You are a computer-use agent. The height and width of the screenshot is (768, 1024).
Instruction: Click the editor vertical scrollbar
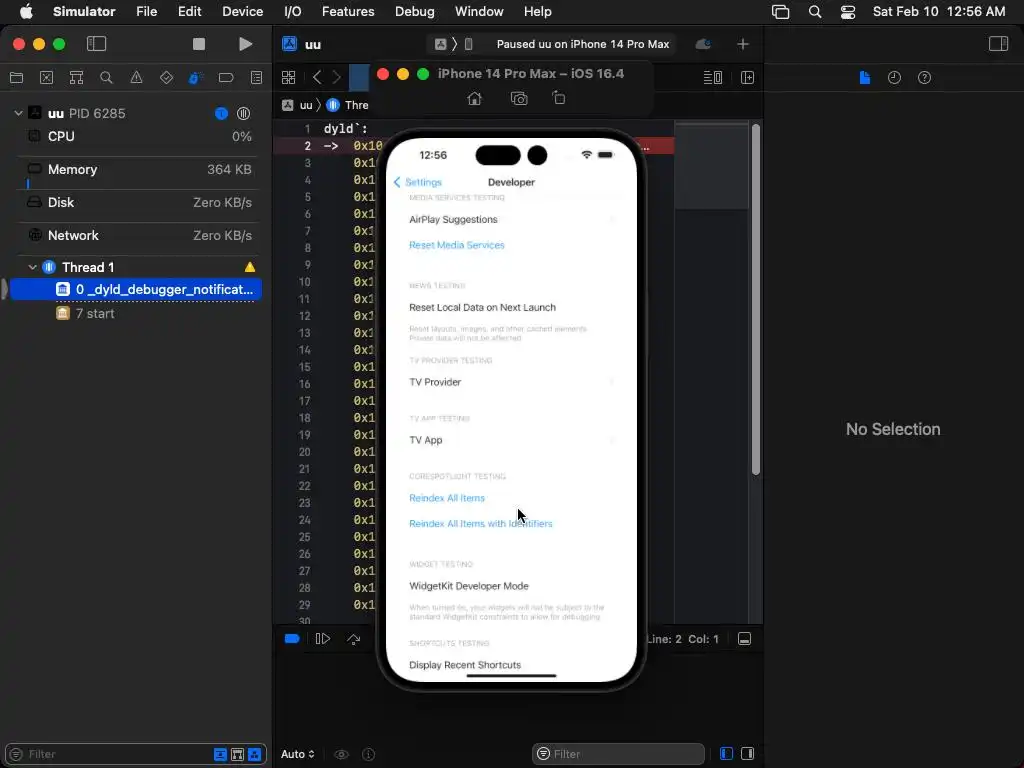[756, 299]
